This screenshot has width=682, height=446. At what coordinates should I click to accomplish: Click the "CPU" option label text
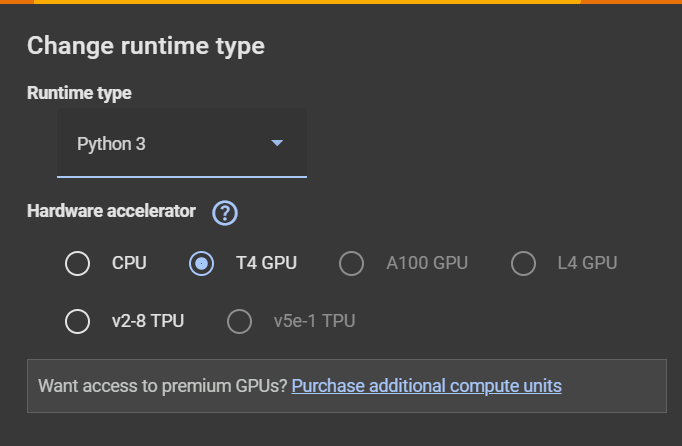click(129, 264)
